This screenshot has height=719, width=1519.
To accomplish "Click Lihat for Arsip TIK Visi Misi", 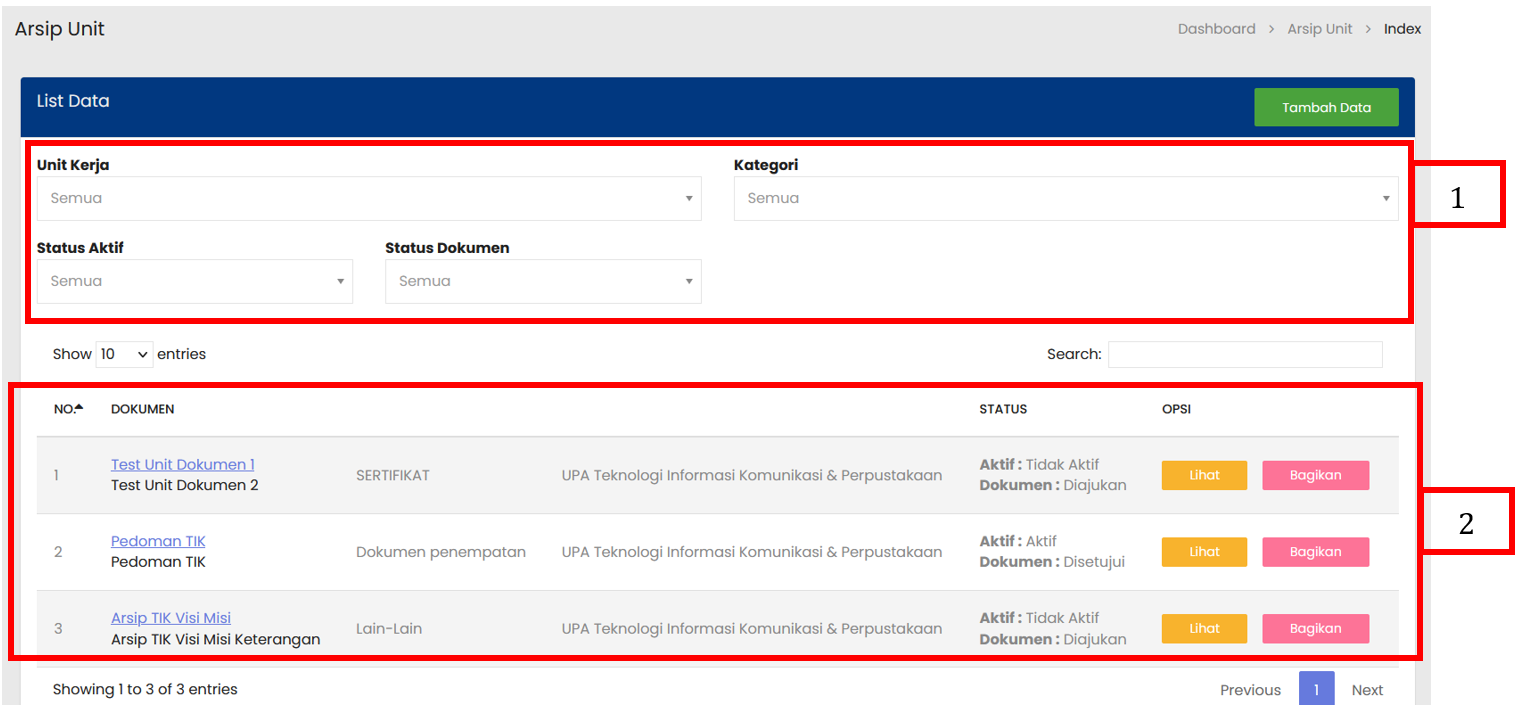I will point(1204,628).
